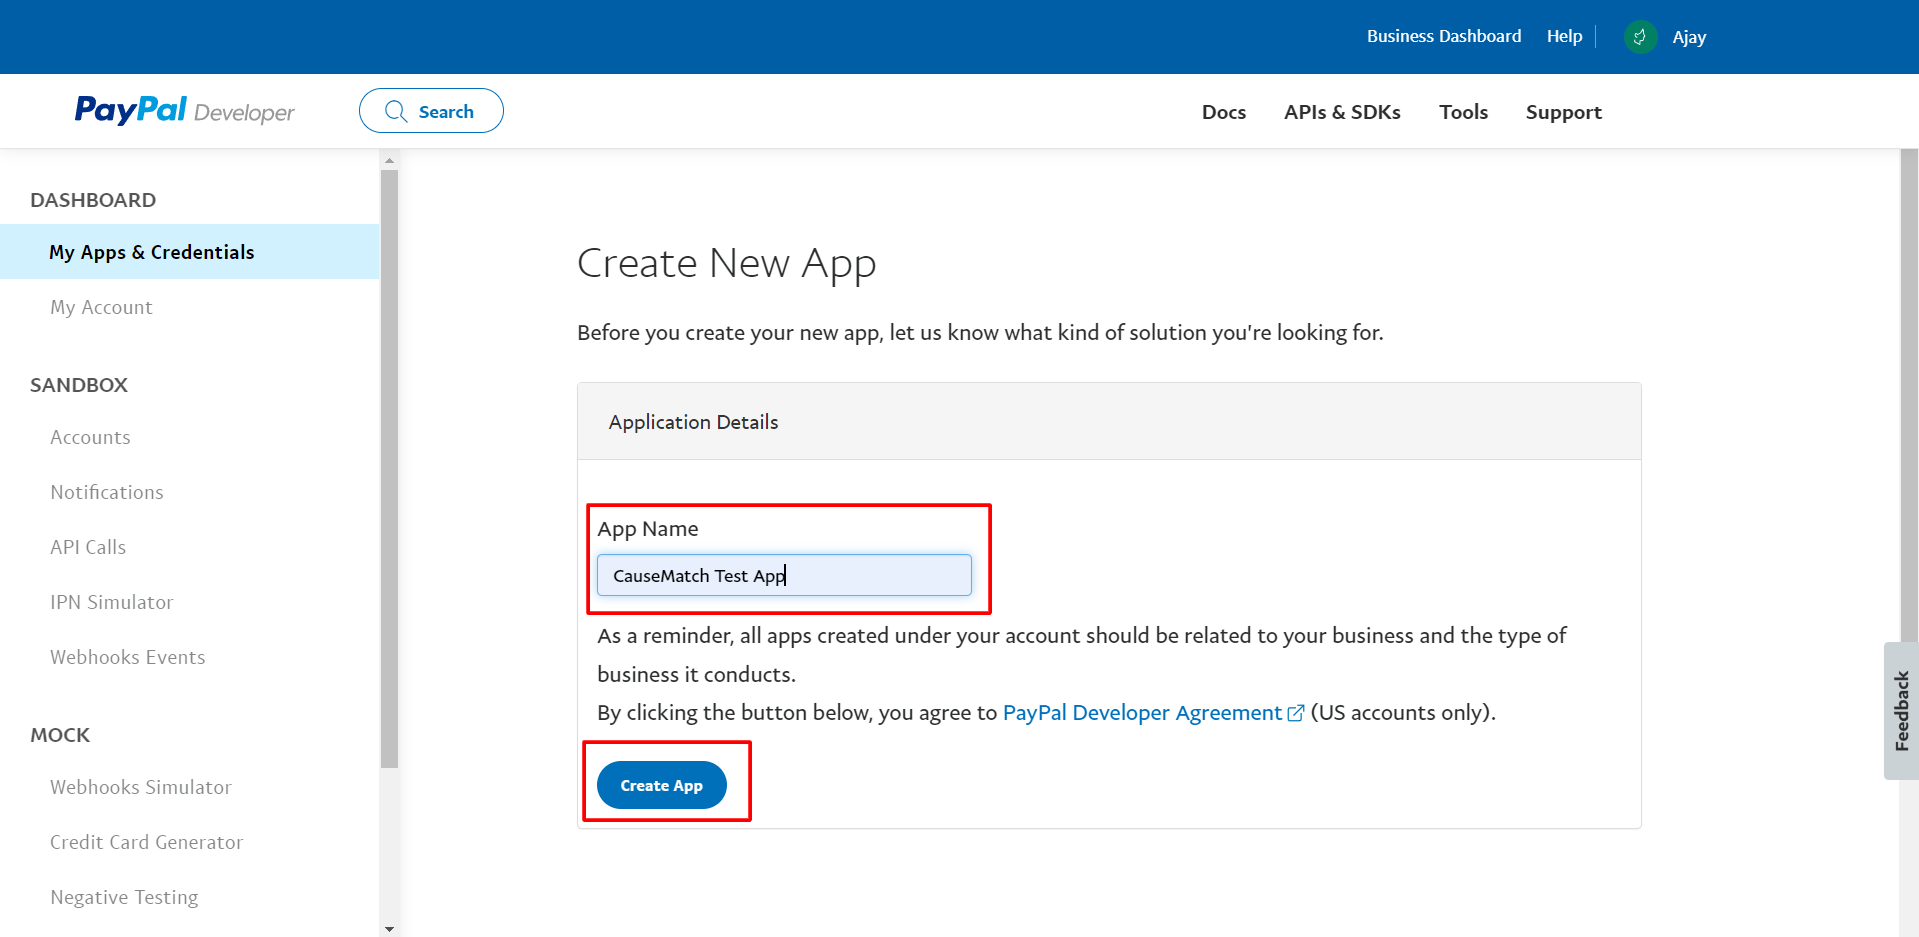This screenshot has height=937, width=1919.
Task: Select My Apps & Credentials
Action: [190, 252]
